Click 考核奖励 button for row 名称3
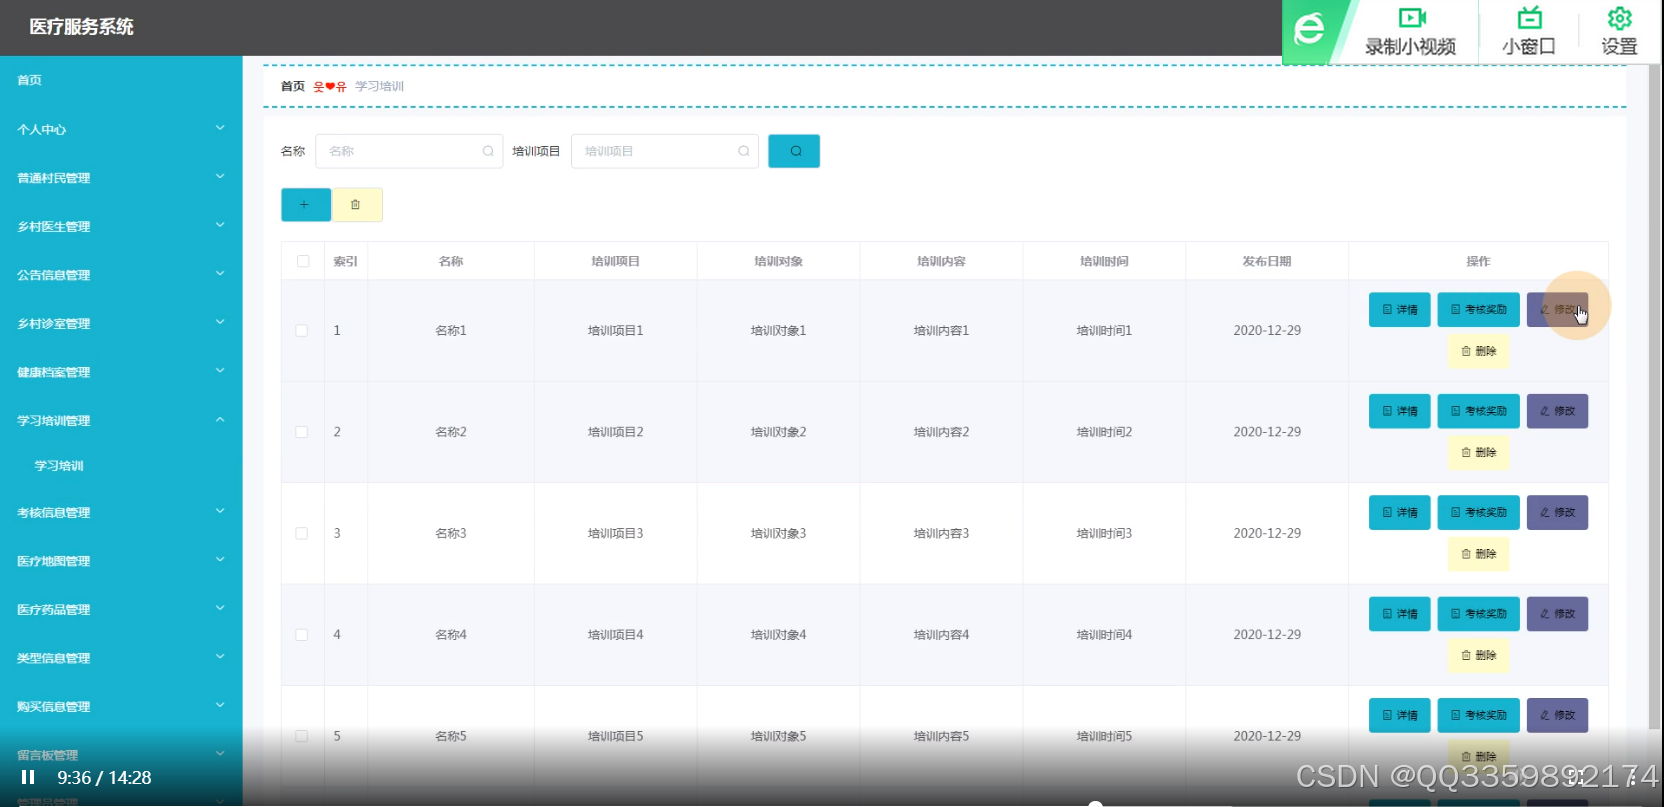Image resolution: width=1664 pixels, height=807 pixels. click(x=1478, y=512)
